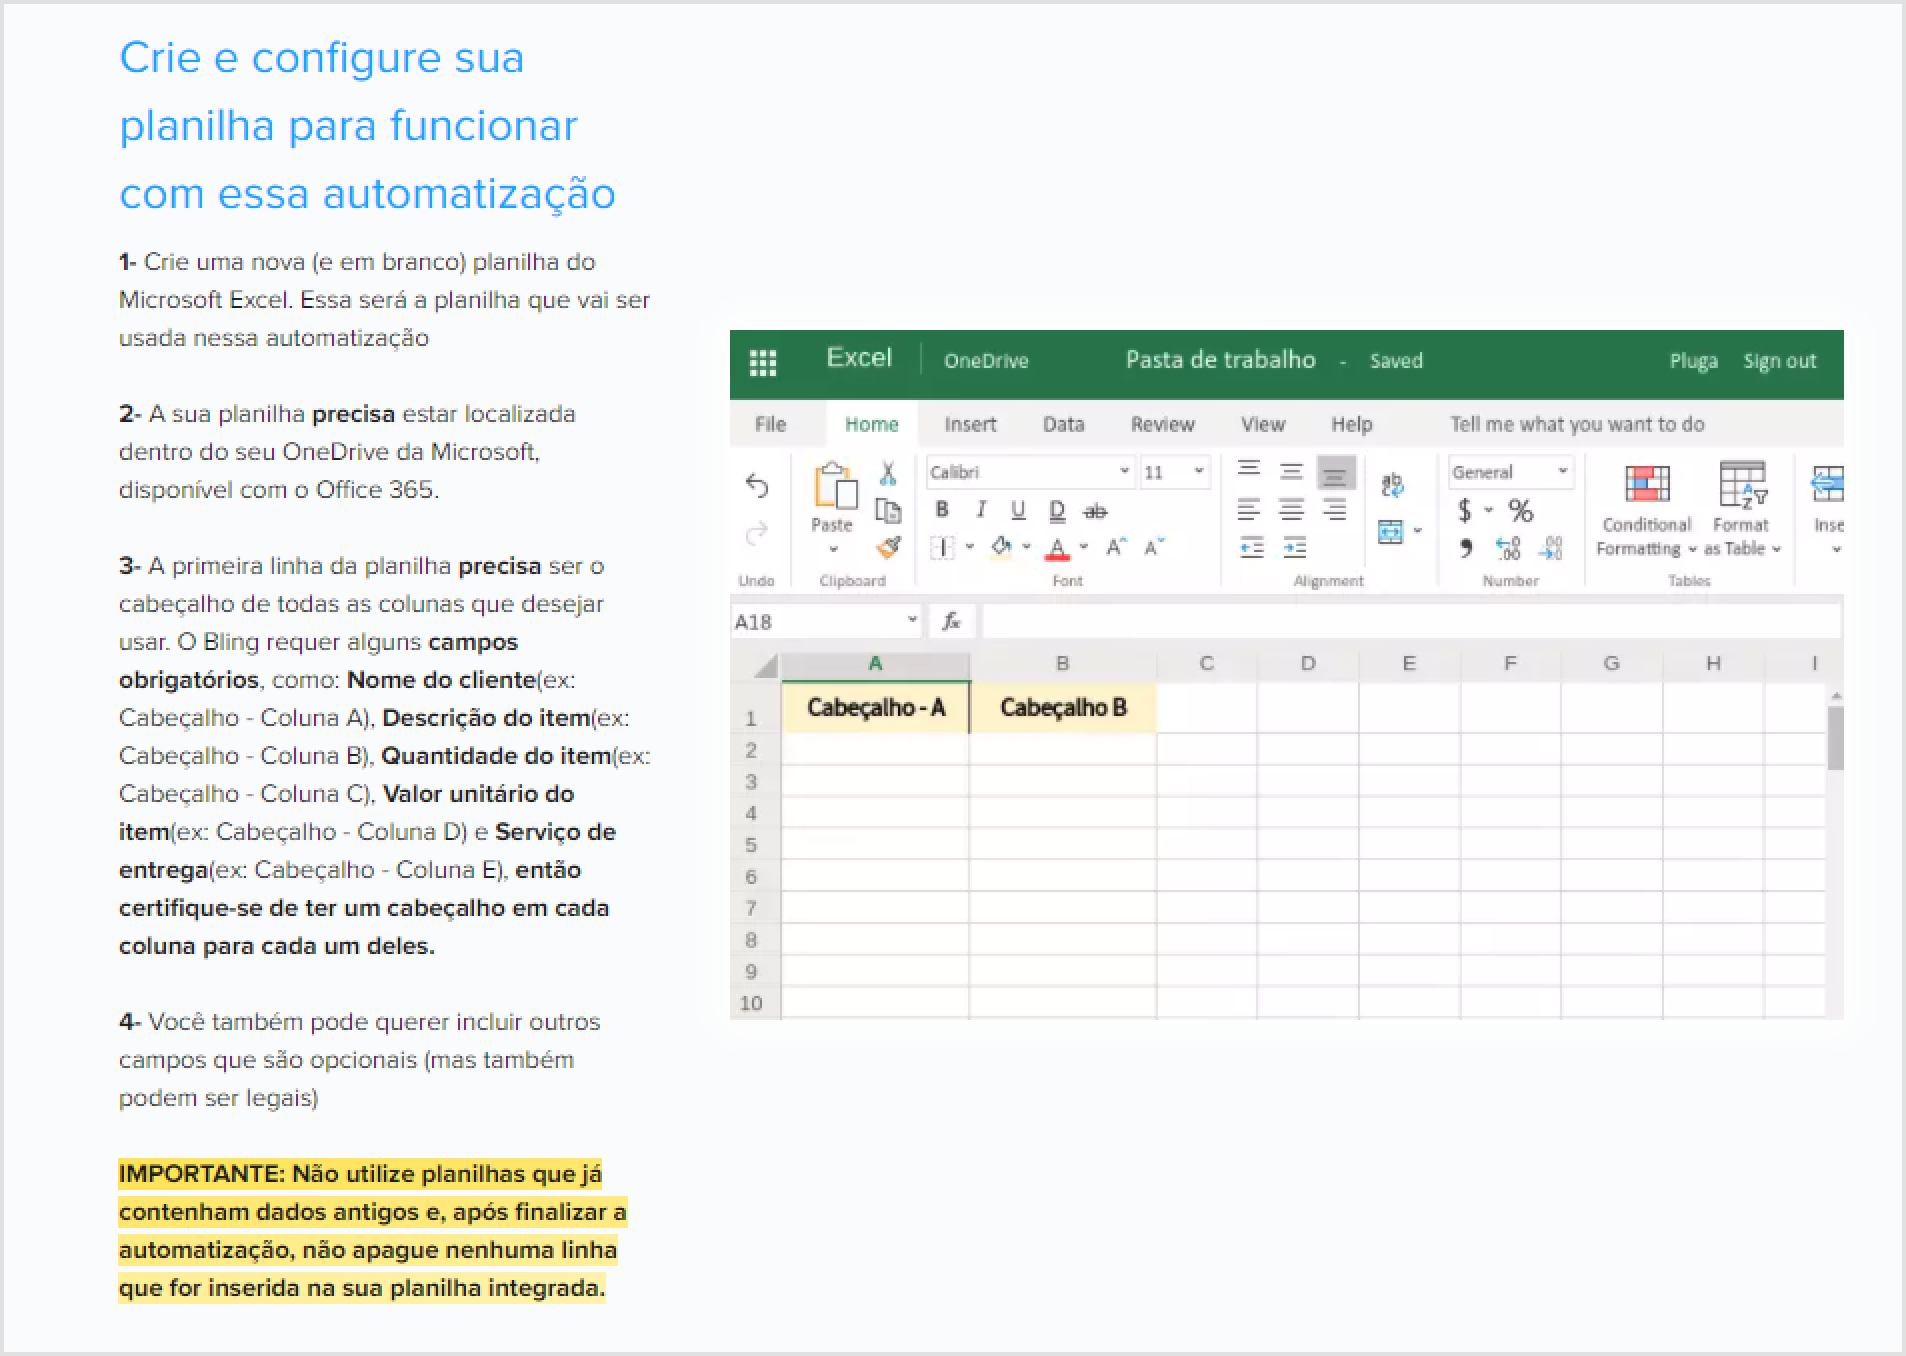Click the Double Underline icon
1906x1356 pixels.
click(x=1057, y=511)
